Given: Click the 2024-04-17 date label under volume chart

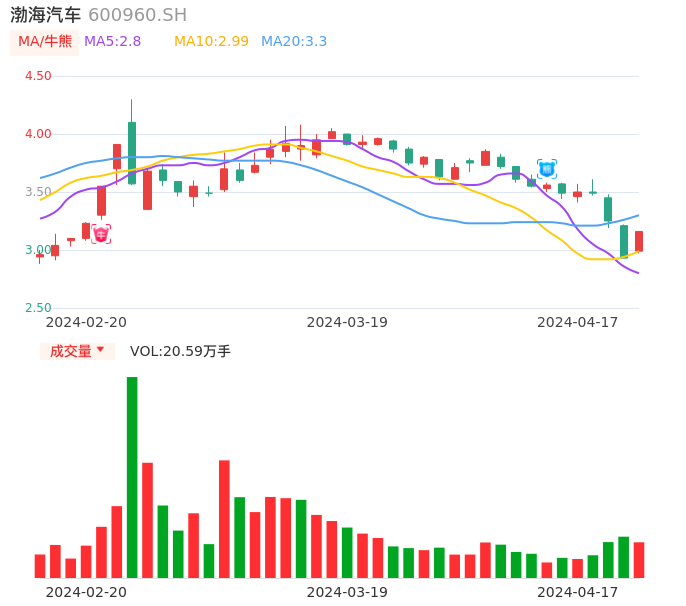Looking at the screenshot, I should (x=578, y=592).
